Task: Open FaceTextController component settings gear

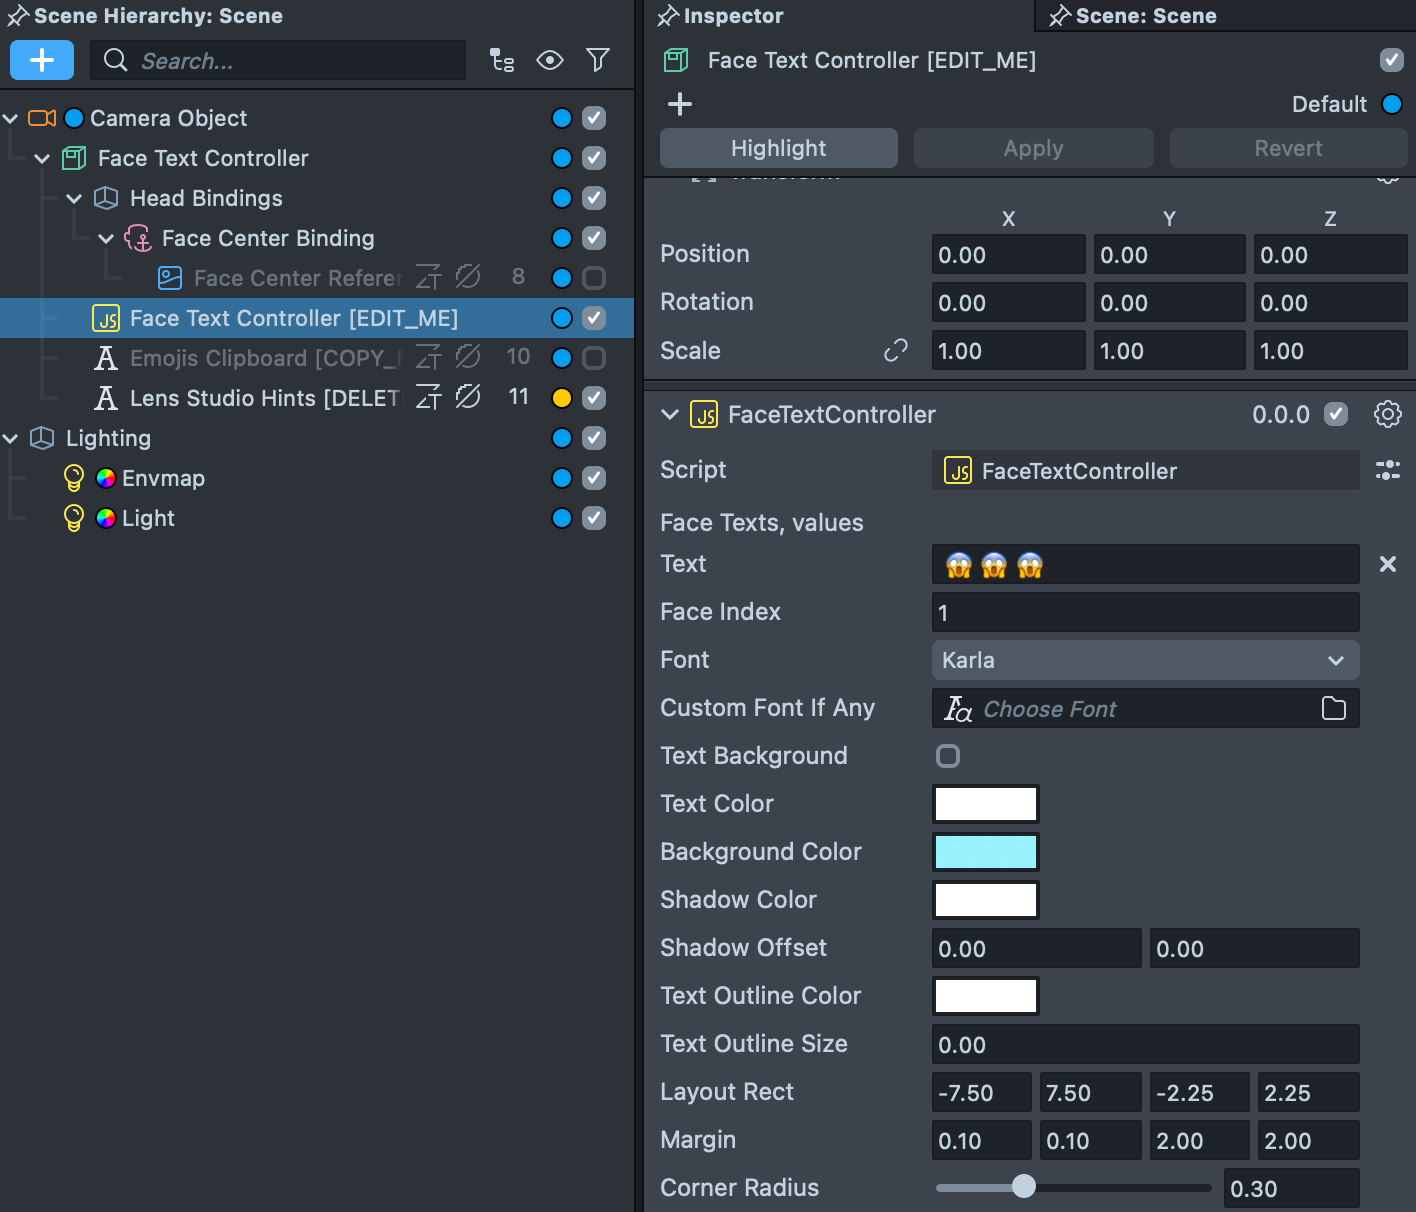Action: 1387,414
